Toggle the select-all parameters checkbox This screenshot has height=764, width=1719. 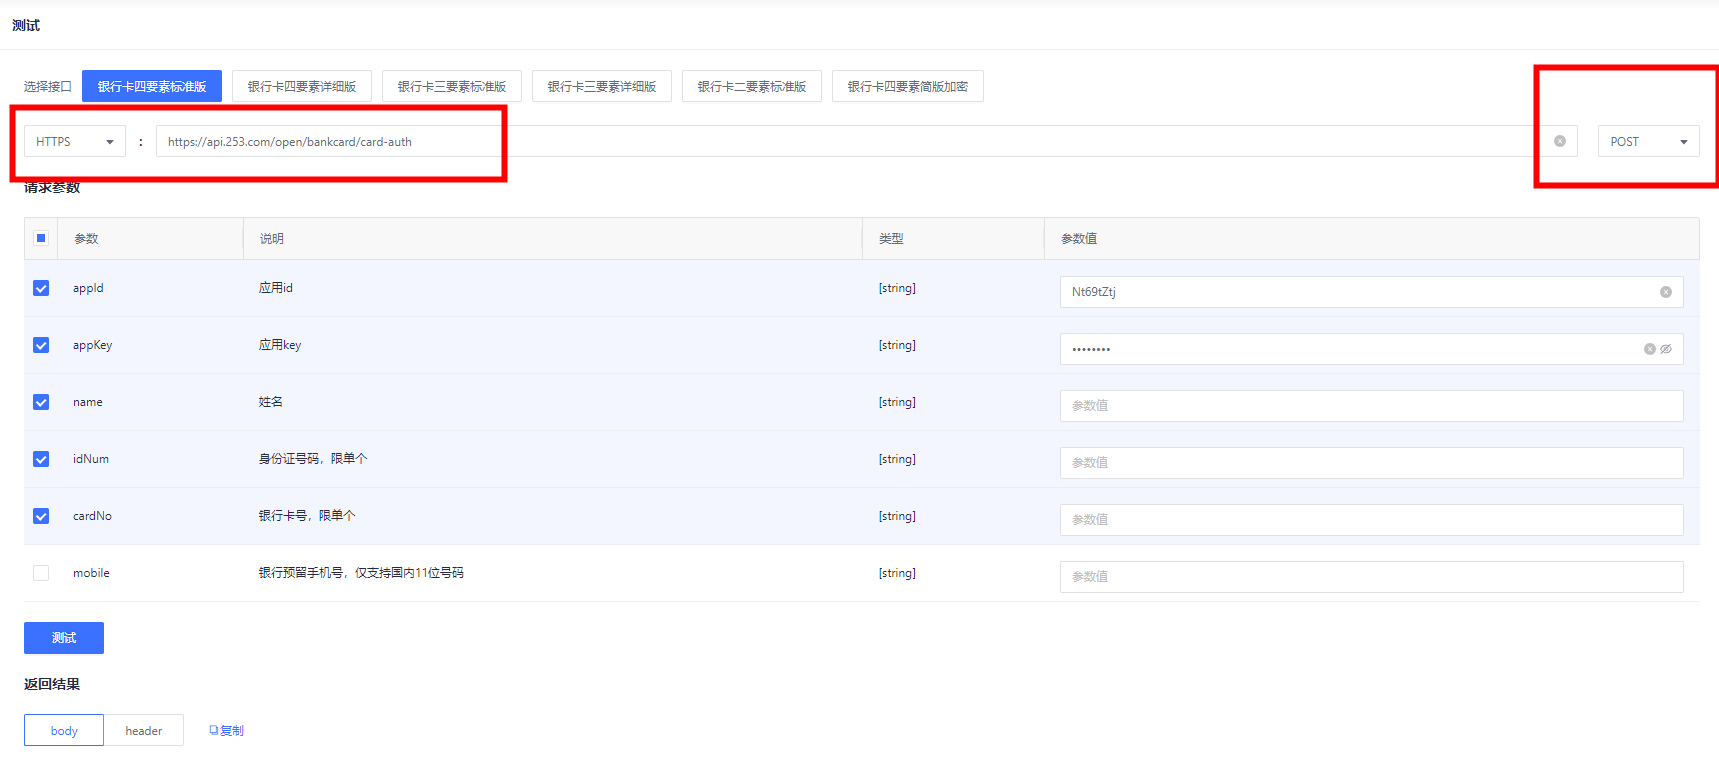click(x=41, y=238)
